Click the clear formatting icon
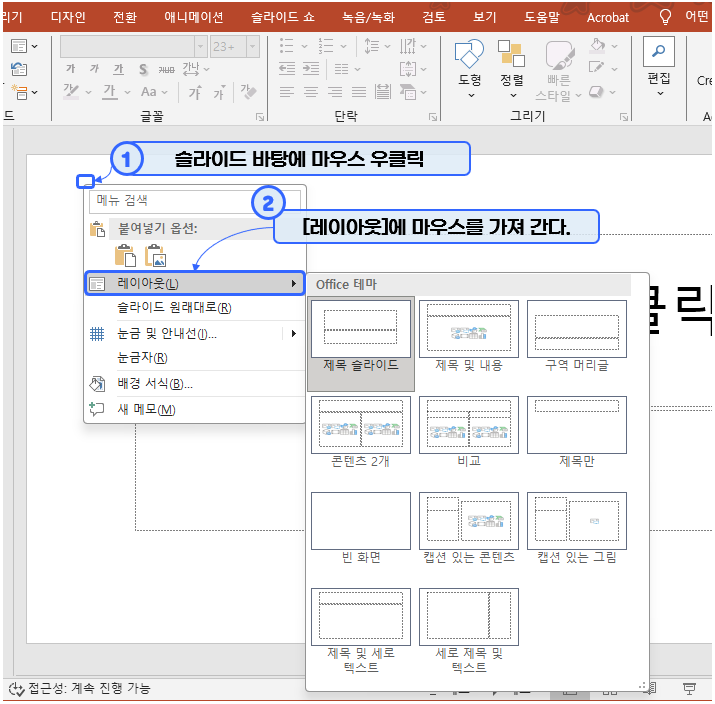715x704 pixels. click(248, 92)
